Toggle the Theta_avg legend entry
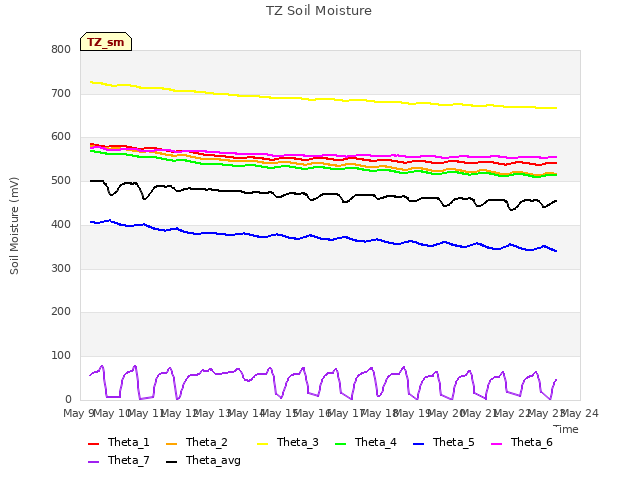Image resolution: width=640 pixels, height=480 pixels. click(203, 460)
